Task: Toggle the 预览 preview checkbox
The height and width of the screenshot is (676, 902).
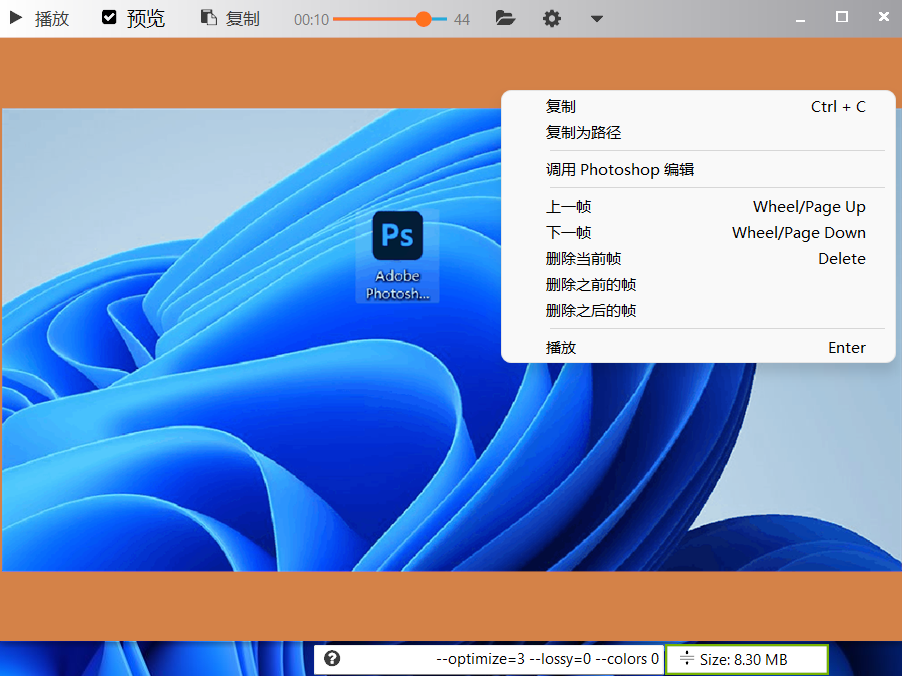Action: click(x=110, y=18)
